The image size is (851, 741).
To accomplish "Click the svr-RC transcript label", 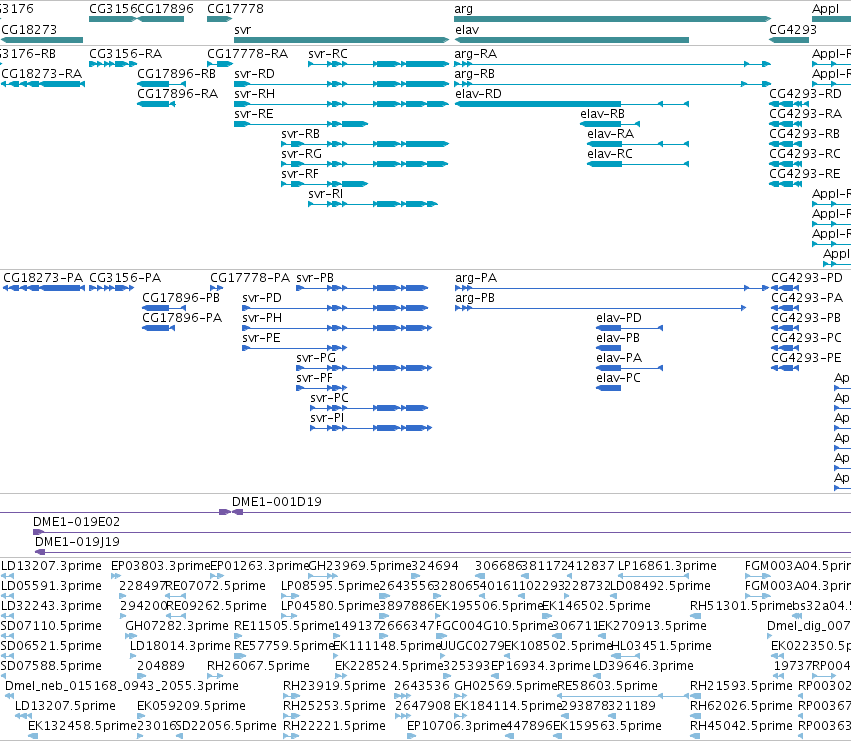I will [x=328, y=54].
